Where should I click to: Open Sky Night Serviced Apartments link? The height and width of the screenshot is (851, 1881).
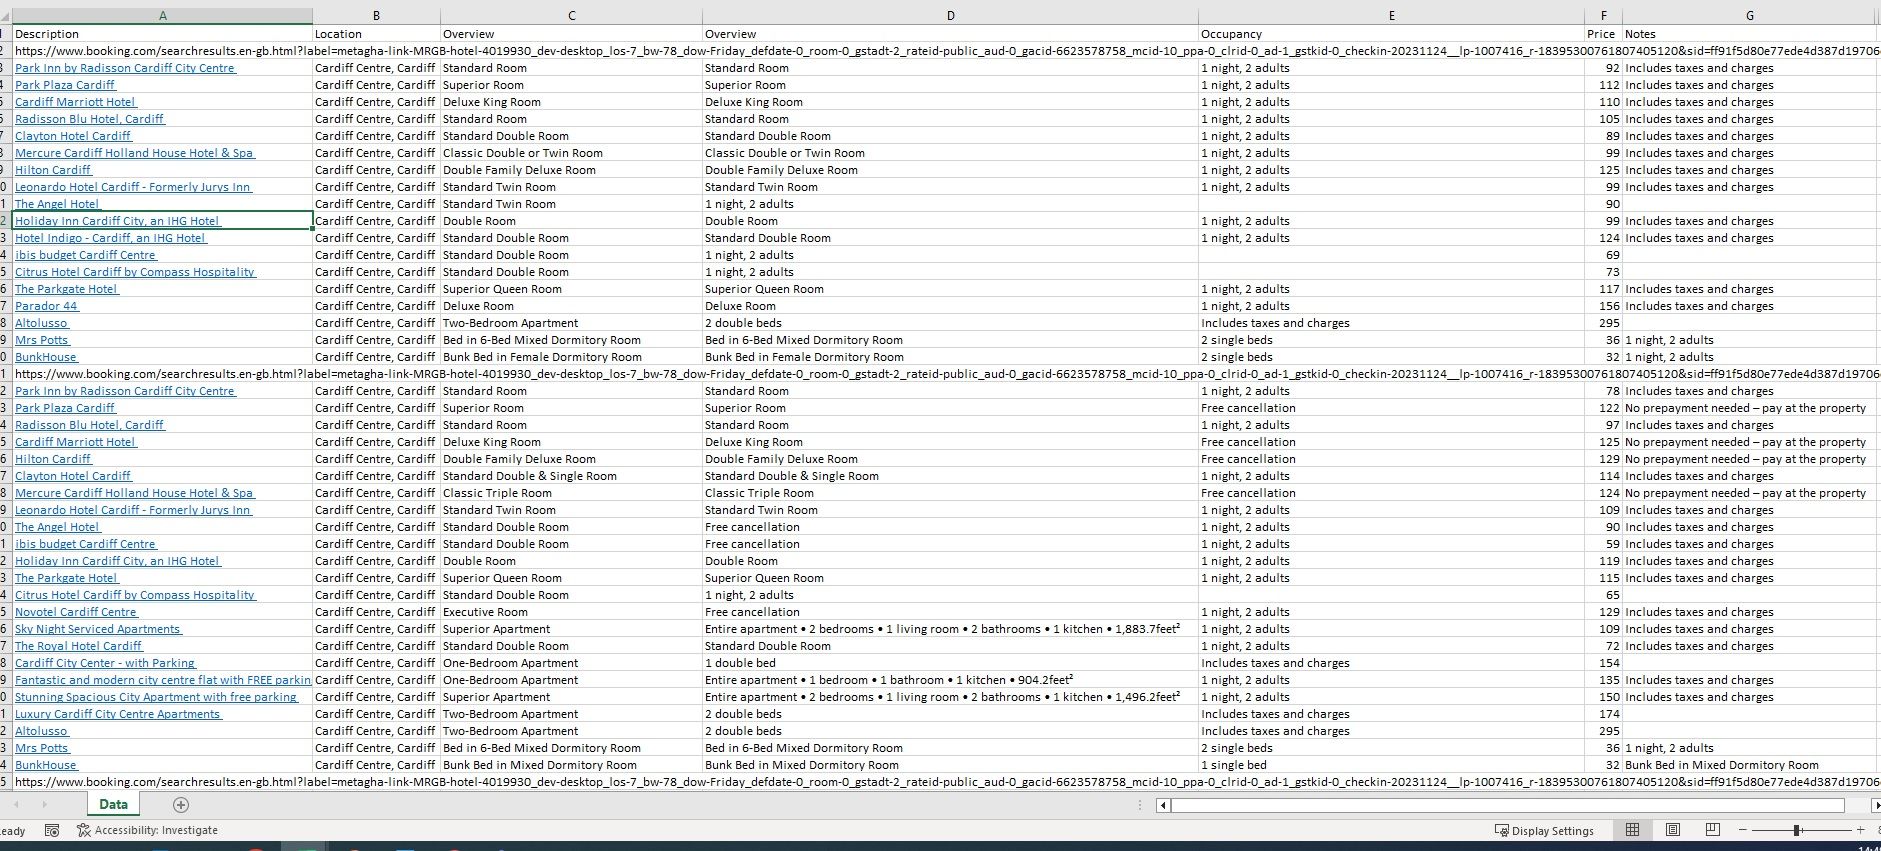[98, 629]
